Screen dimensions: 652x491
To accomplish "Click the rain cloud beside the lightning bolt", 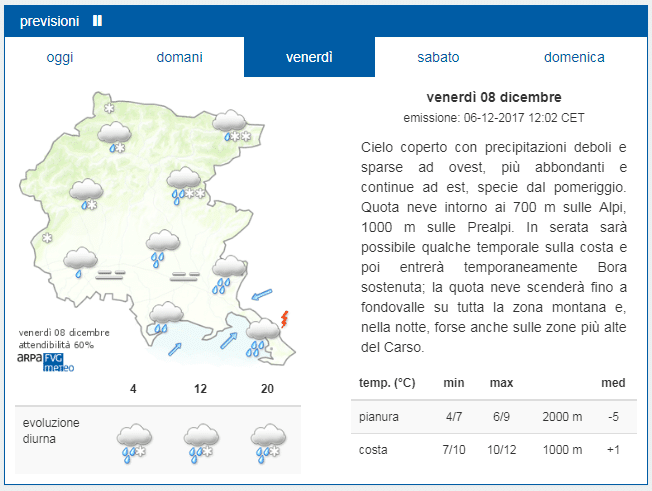I will pyautogui.click(x=262, y=334).
